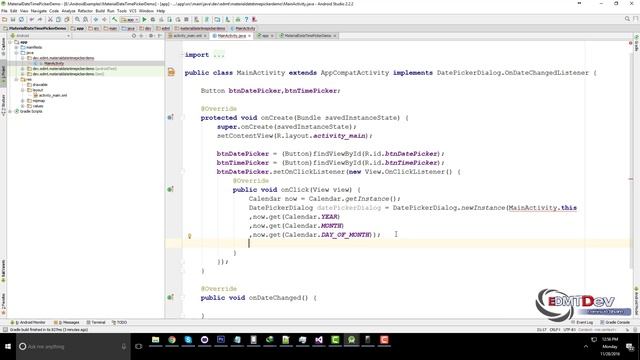This screenshot has height=360, width=640.
Task: Click the Project panel settings gear icon
Action: (x=151, y=36)
